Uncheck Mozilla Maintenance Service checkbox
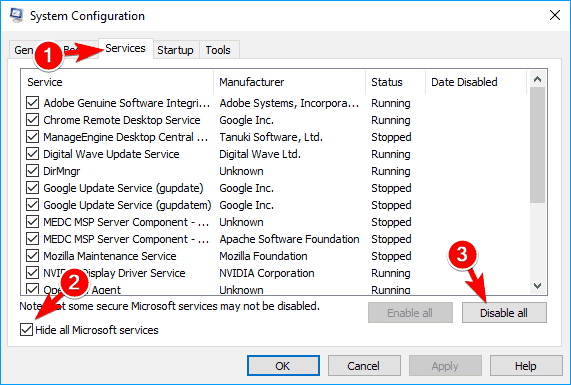The image size is (571, 385). 32,256
